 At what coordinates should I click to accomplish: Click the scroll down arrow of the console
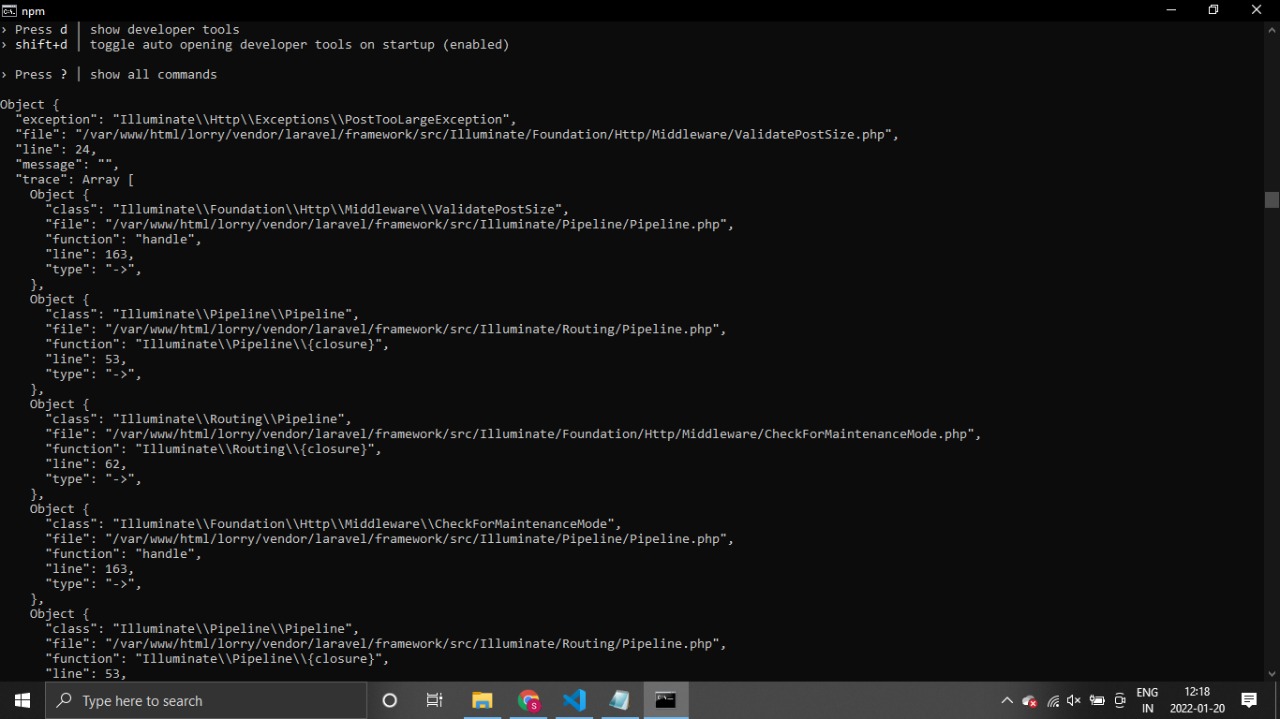pyautogui.click(x=1271, y=674)
